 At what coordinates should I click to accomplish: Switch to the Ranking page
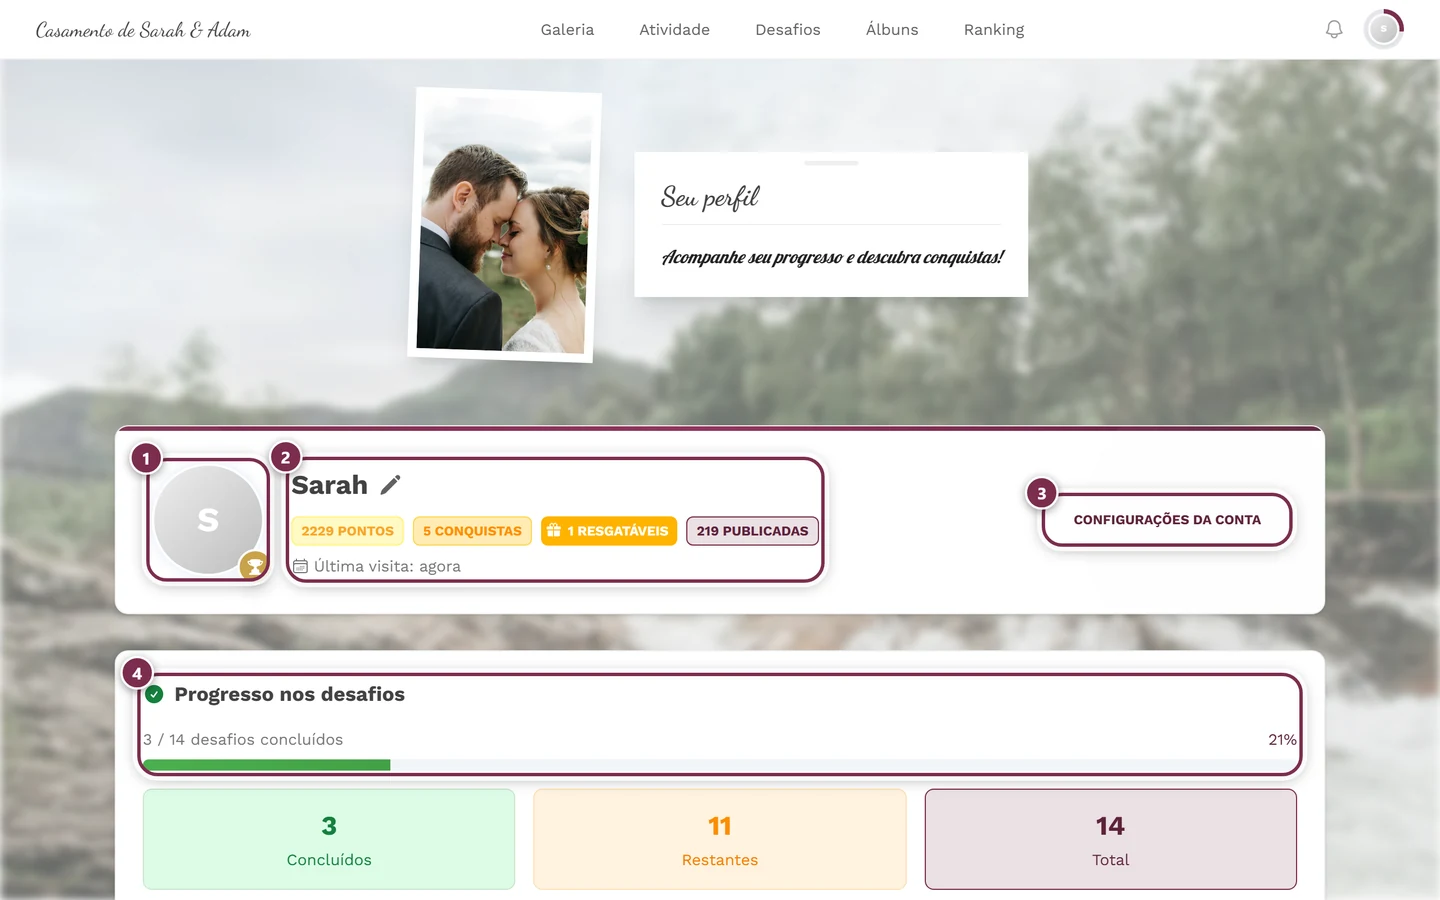994,30
